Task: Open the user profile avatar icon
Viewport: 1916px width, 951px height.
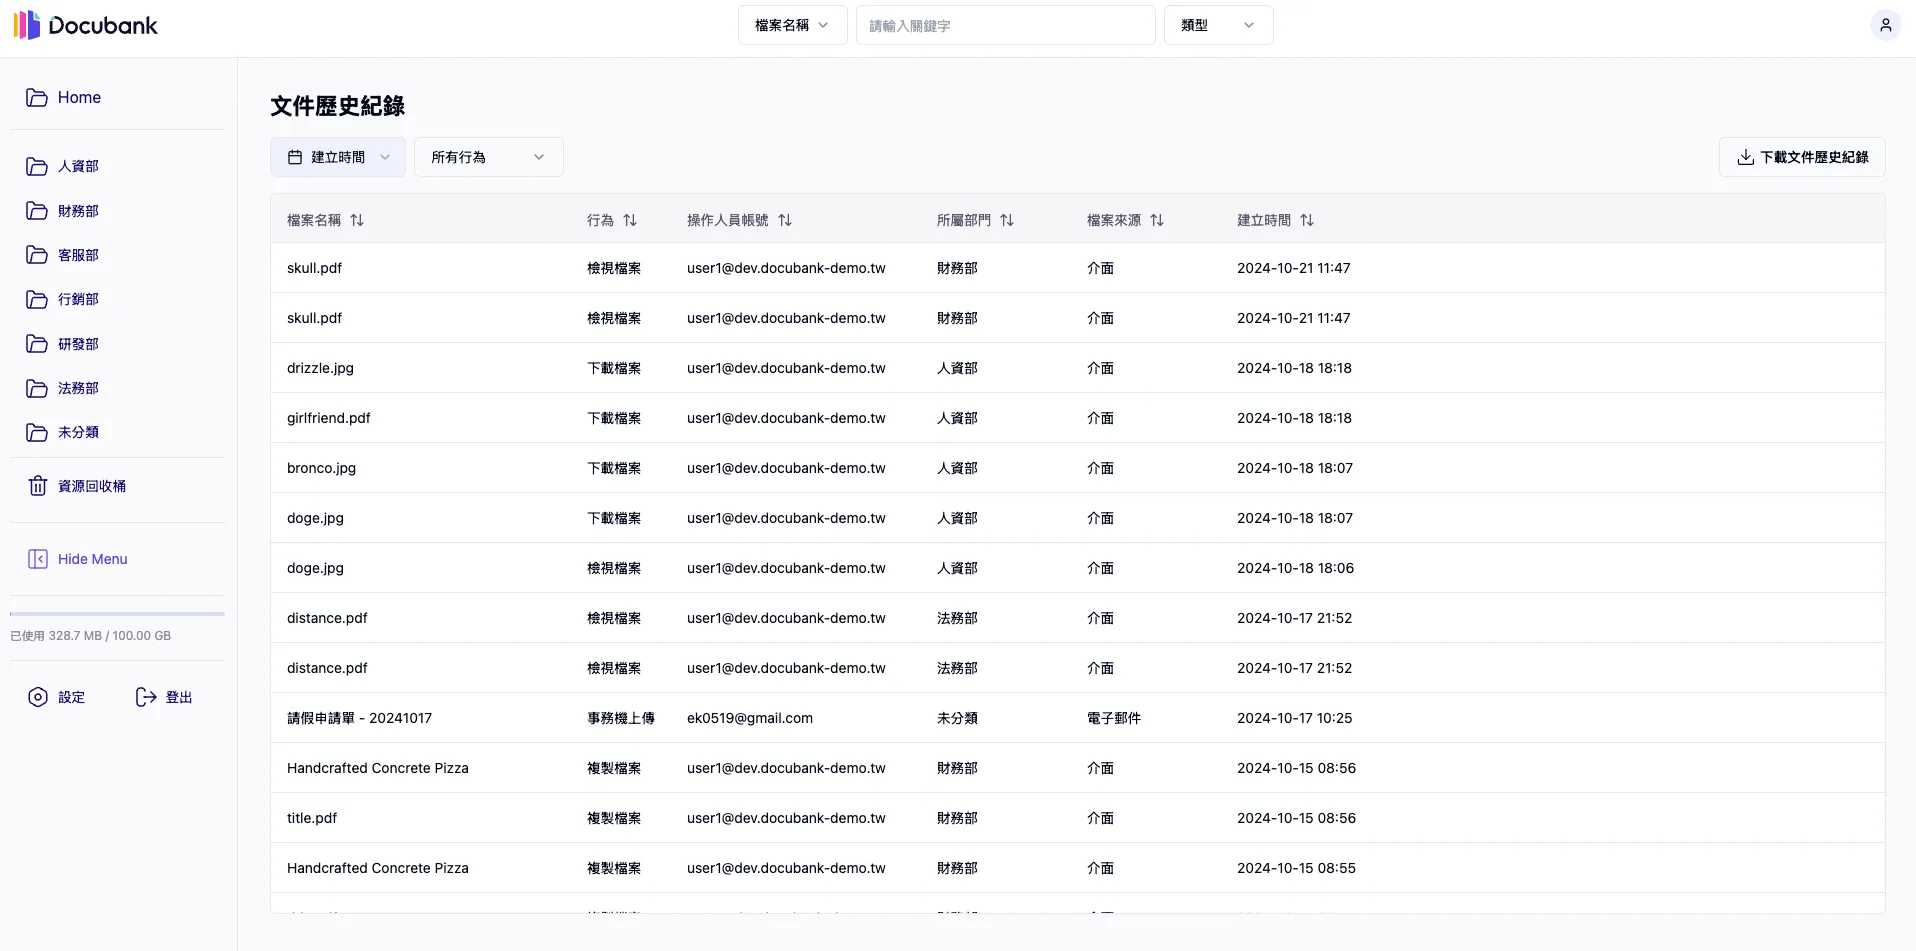Action: [1885, 25]
